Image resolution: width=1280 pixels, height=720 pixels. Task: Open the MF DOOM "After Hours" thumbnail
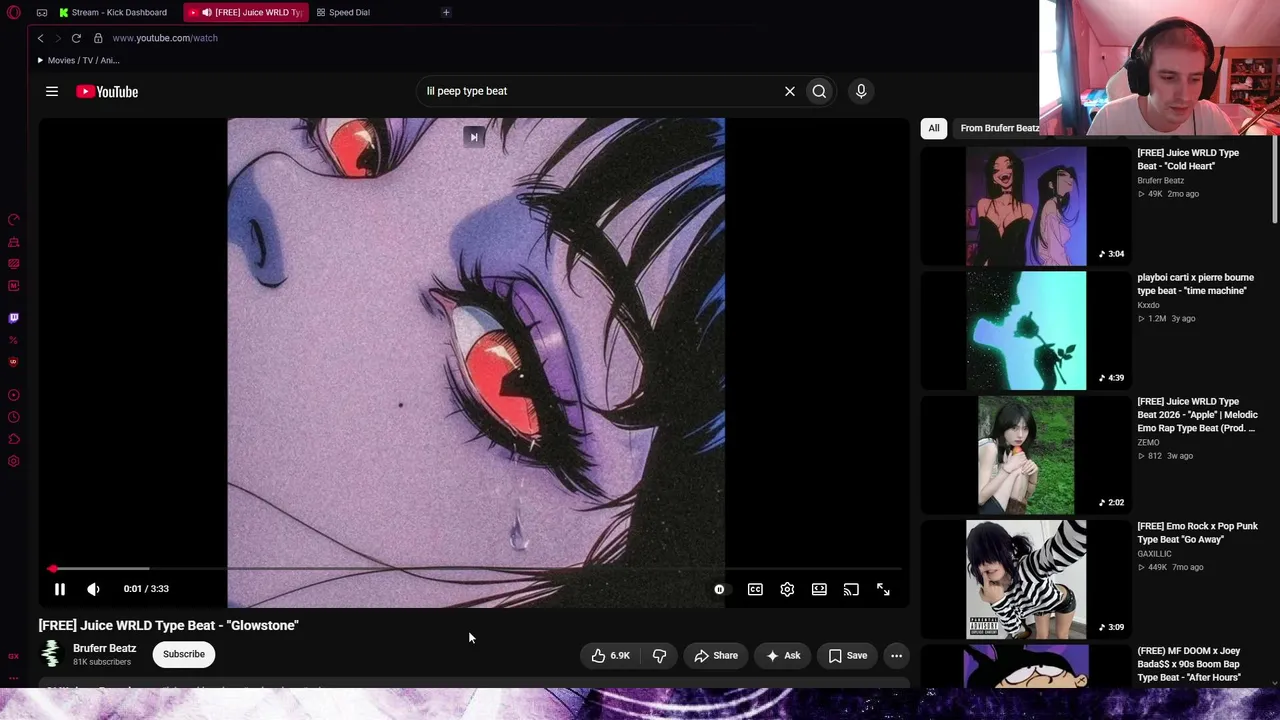[1026, 666]
